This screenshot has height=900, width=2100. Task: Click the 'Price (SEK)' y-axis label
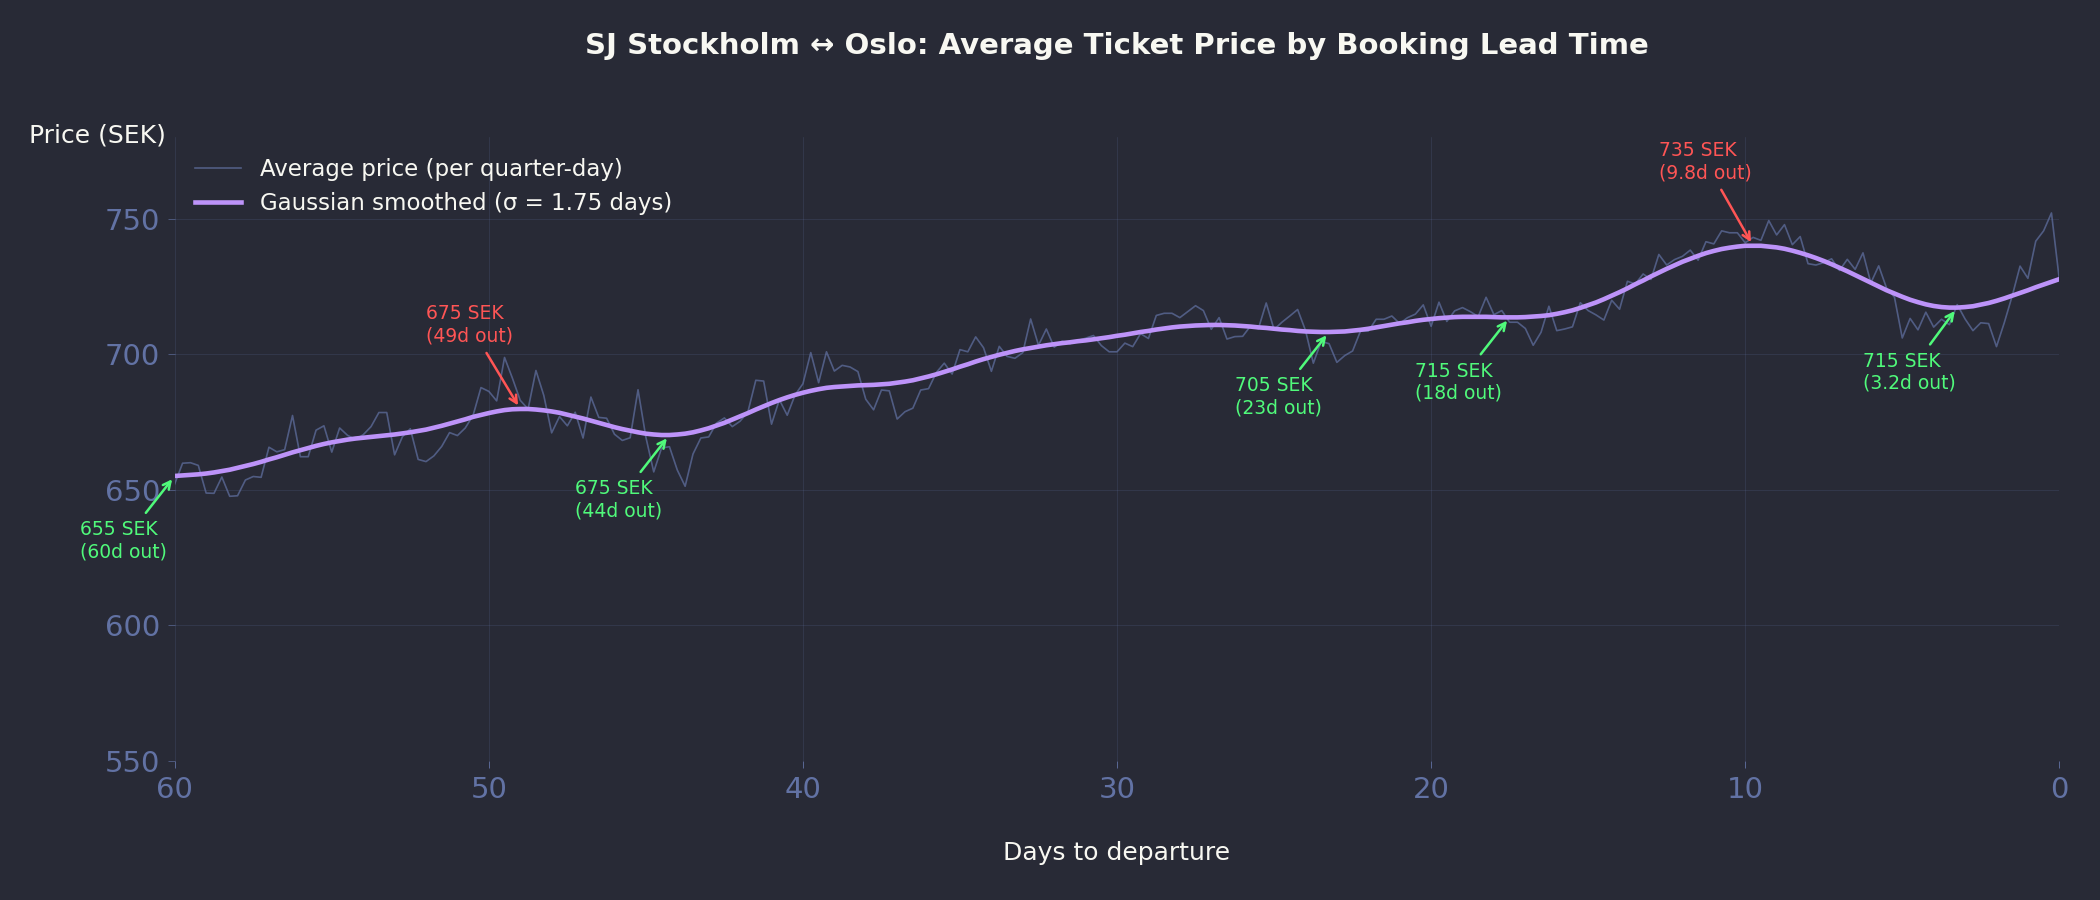(97, 135)
